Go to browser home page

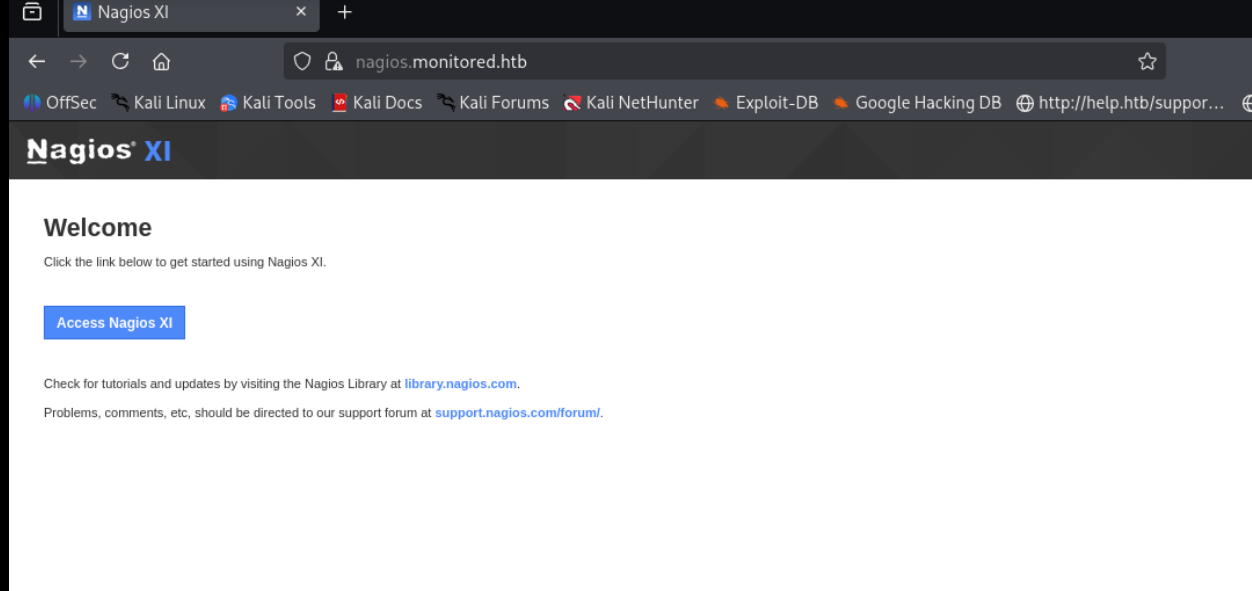(x=161, y=62)
